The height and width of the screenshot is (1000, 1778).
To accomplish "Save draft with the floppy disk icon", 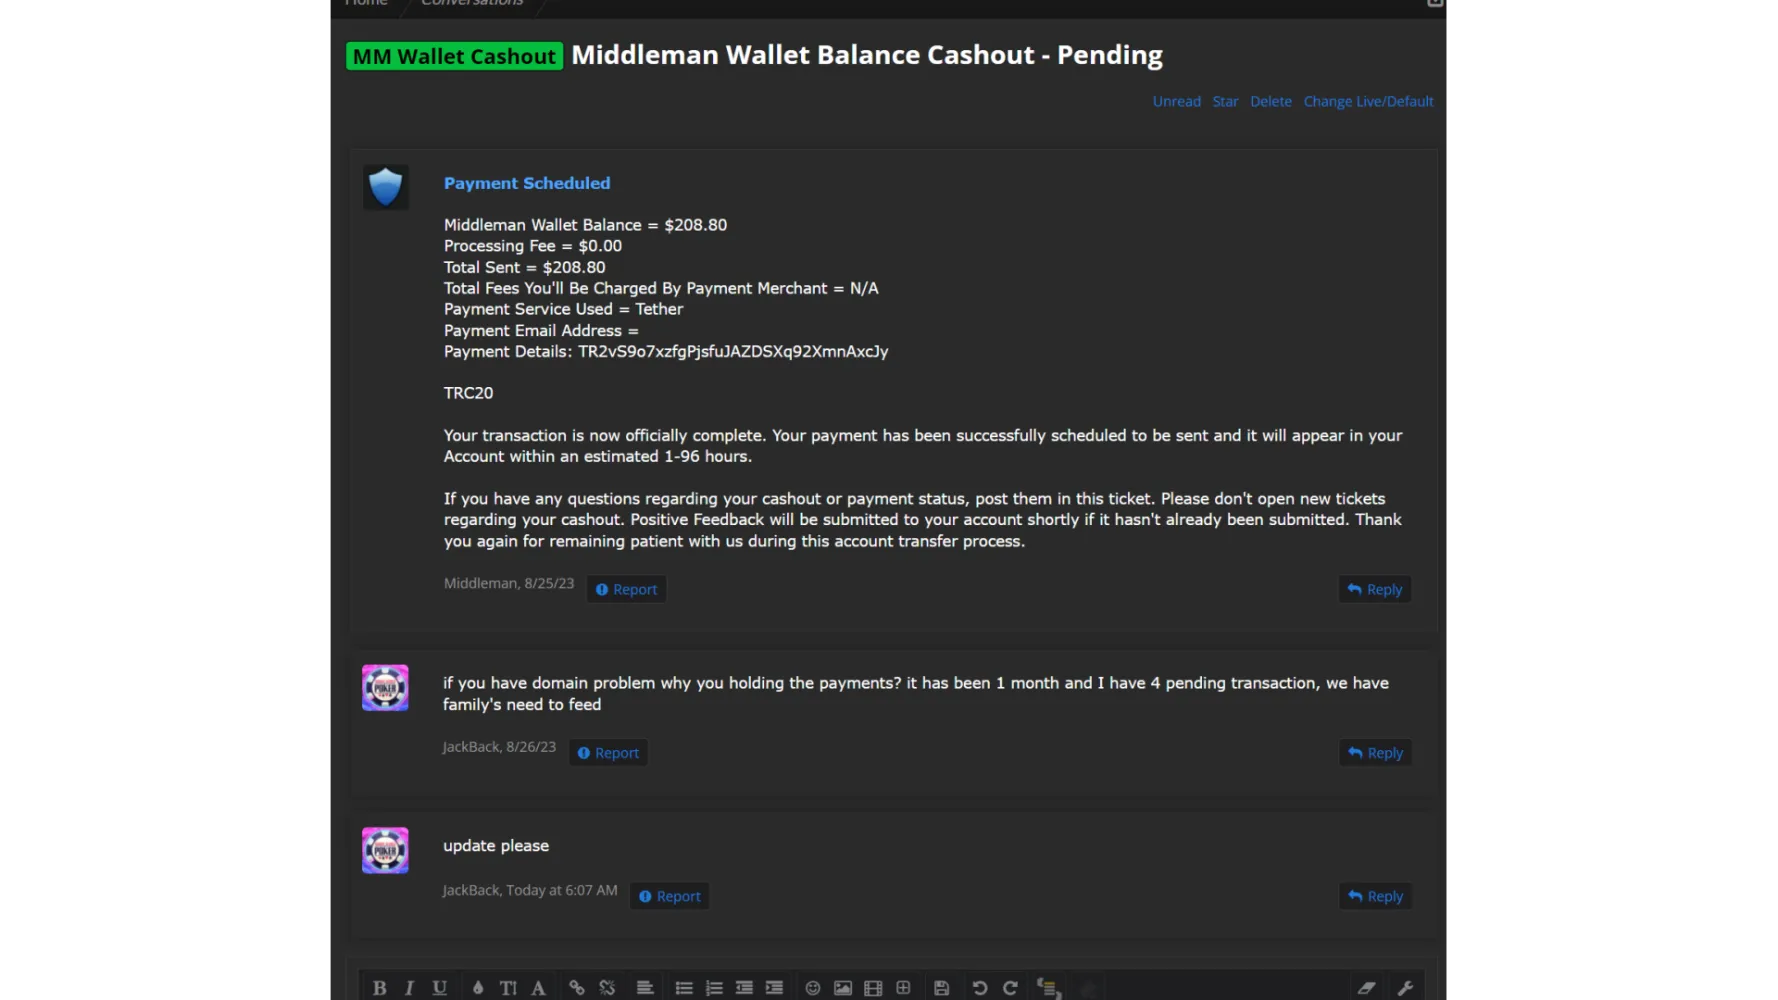I will pyautogui.click(x=941, y=988).
